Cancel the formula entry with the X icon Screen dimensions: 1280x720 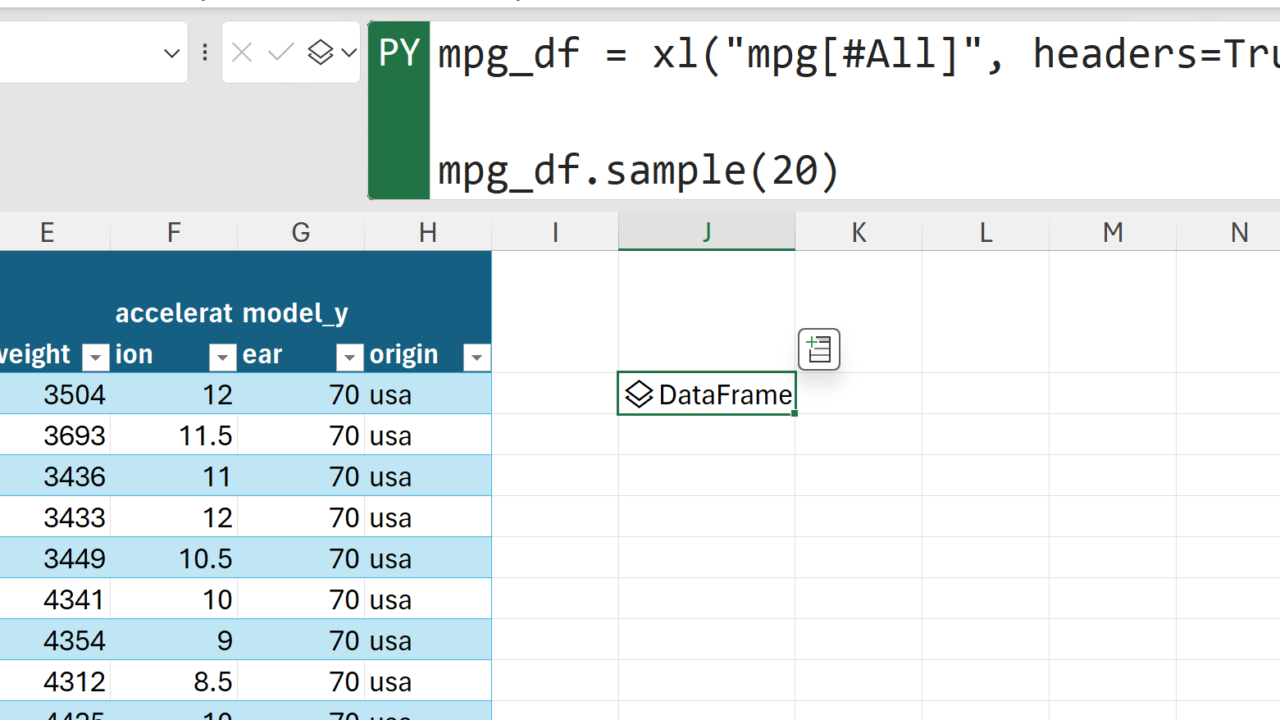(x=242, y=53)
